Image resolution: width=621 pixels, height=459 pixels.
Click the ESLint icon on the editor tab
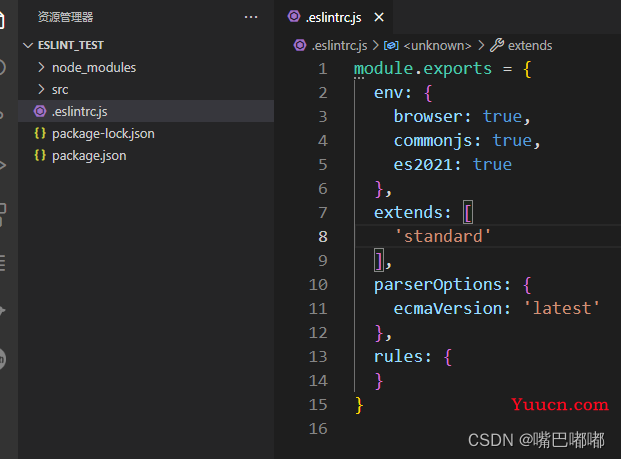[x=294, y=17]
